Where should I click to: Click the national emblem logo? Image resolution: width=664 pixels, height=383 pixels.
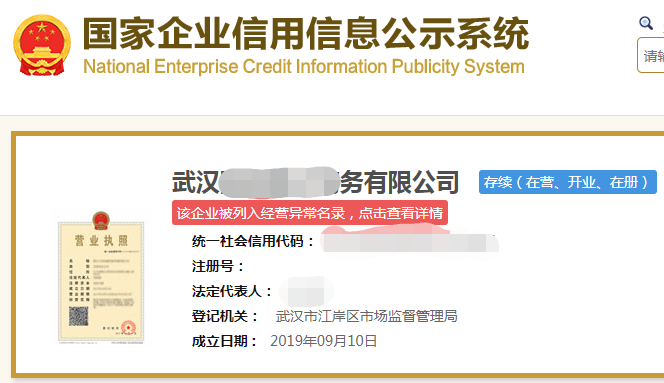pyautogui.click(x=42, y=45)
